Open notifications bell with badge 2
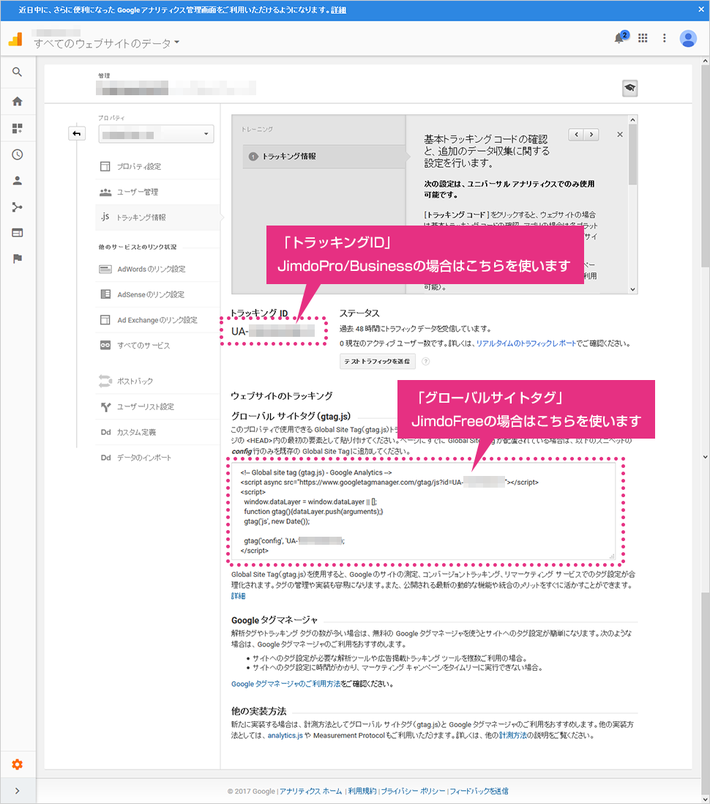This screenshot has height=804, width=710. pos(620,37)
